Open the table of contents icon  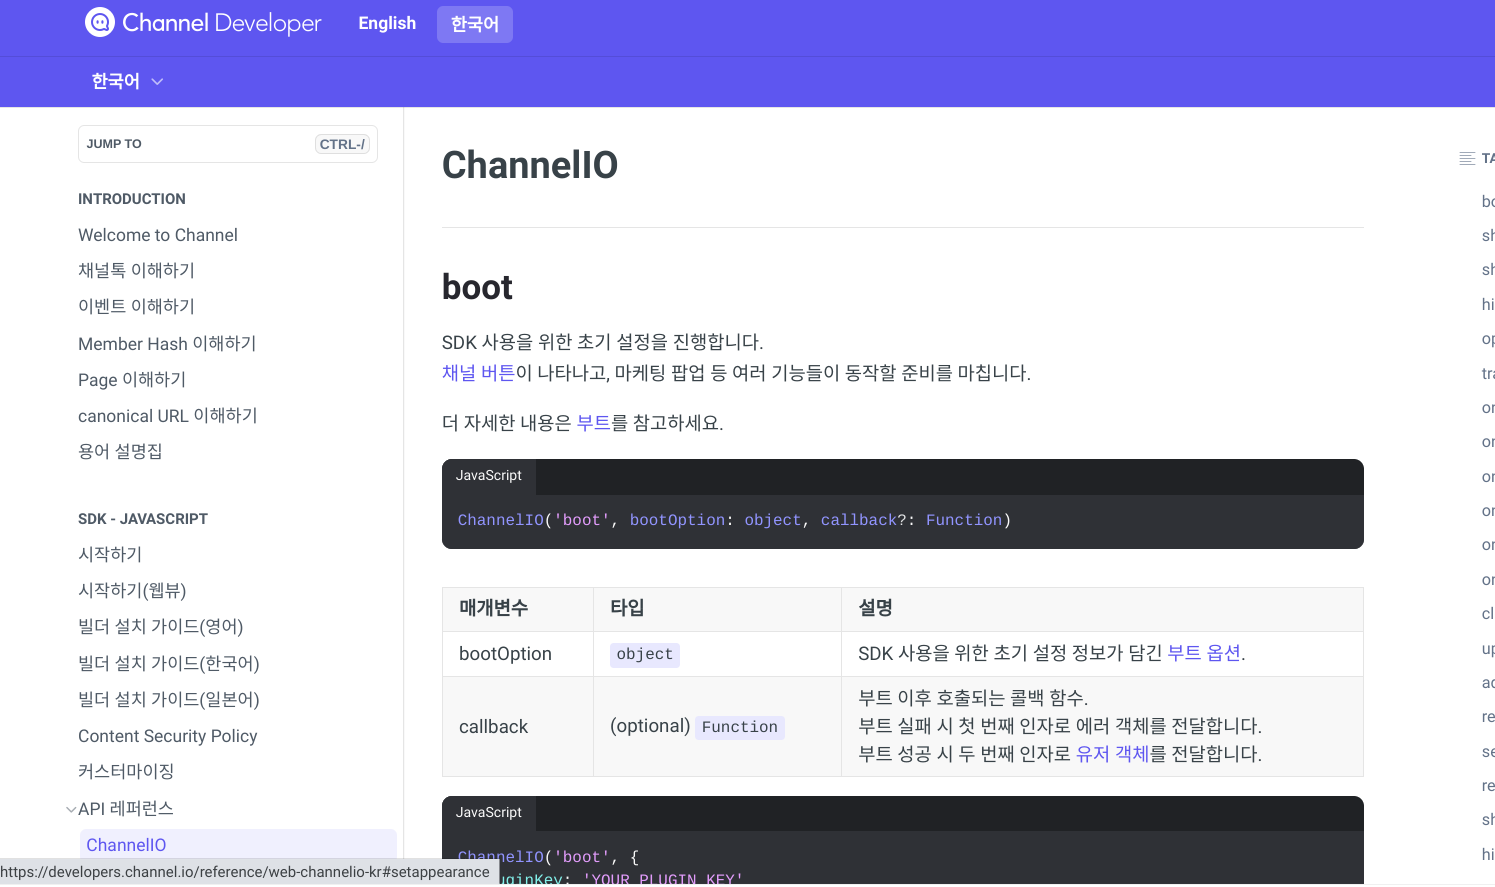[1467, 158]
